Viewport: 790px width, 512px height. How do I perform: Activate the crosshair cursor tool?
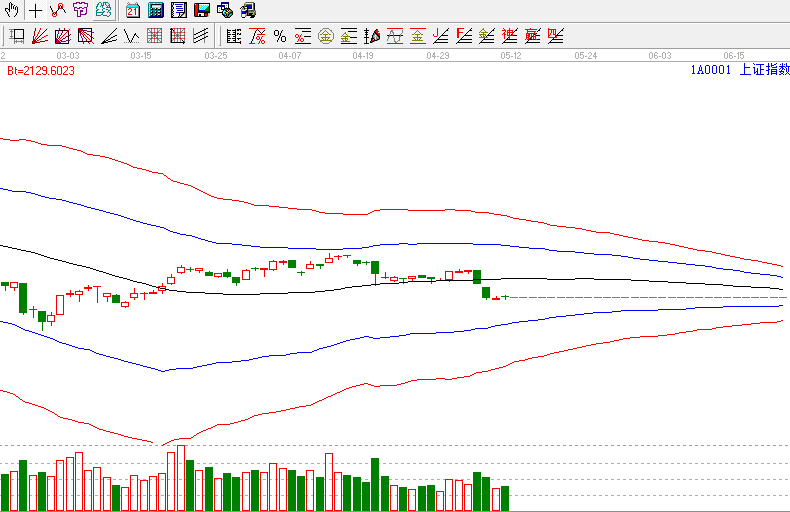tap(36, 11)
